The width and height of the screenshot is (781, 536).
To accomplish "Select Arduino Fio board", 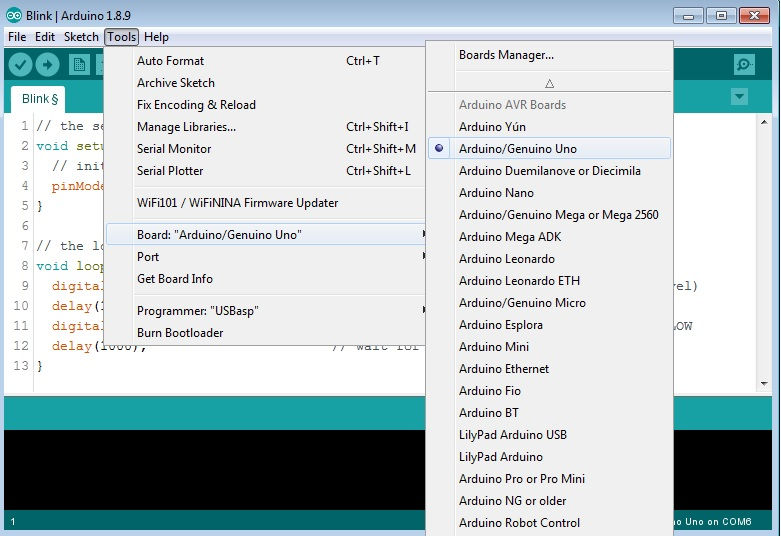I will (549, 391).
